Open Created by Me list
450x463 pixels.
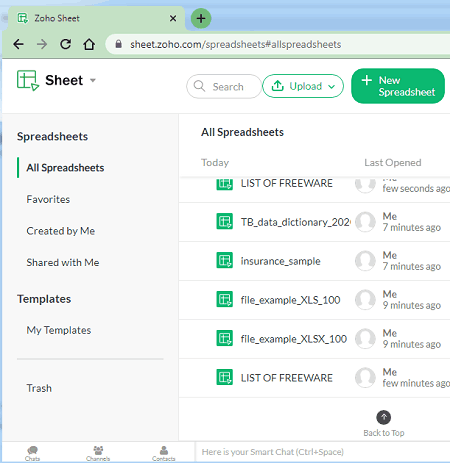(61, 231)
